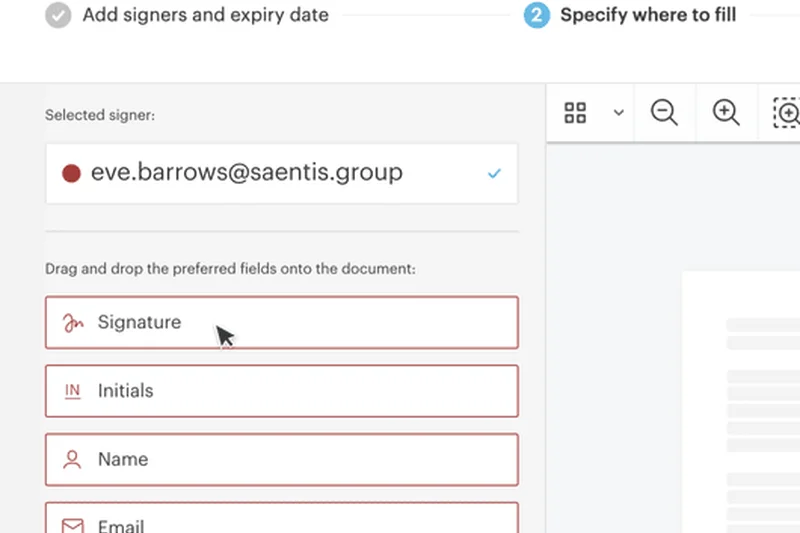
Task: Select the "Specify where to fill" step
Action: click(648, 16)
